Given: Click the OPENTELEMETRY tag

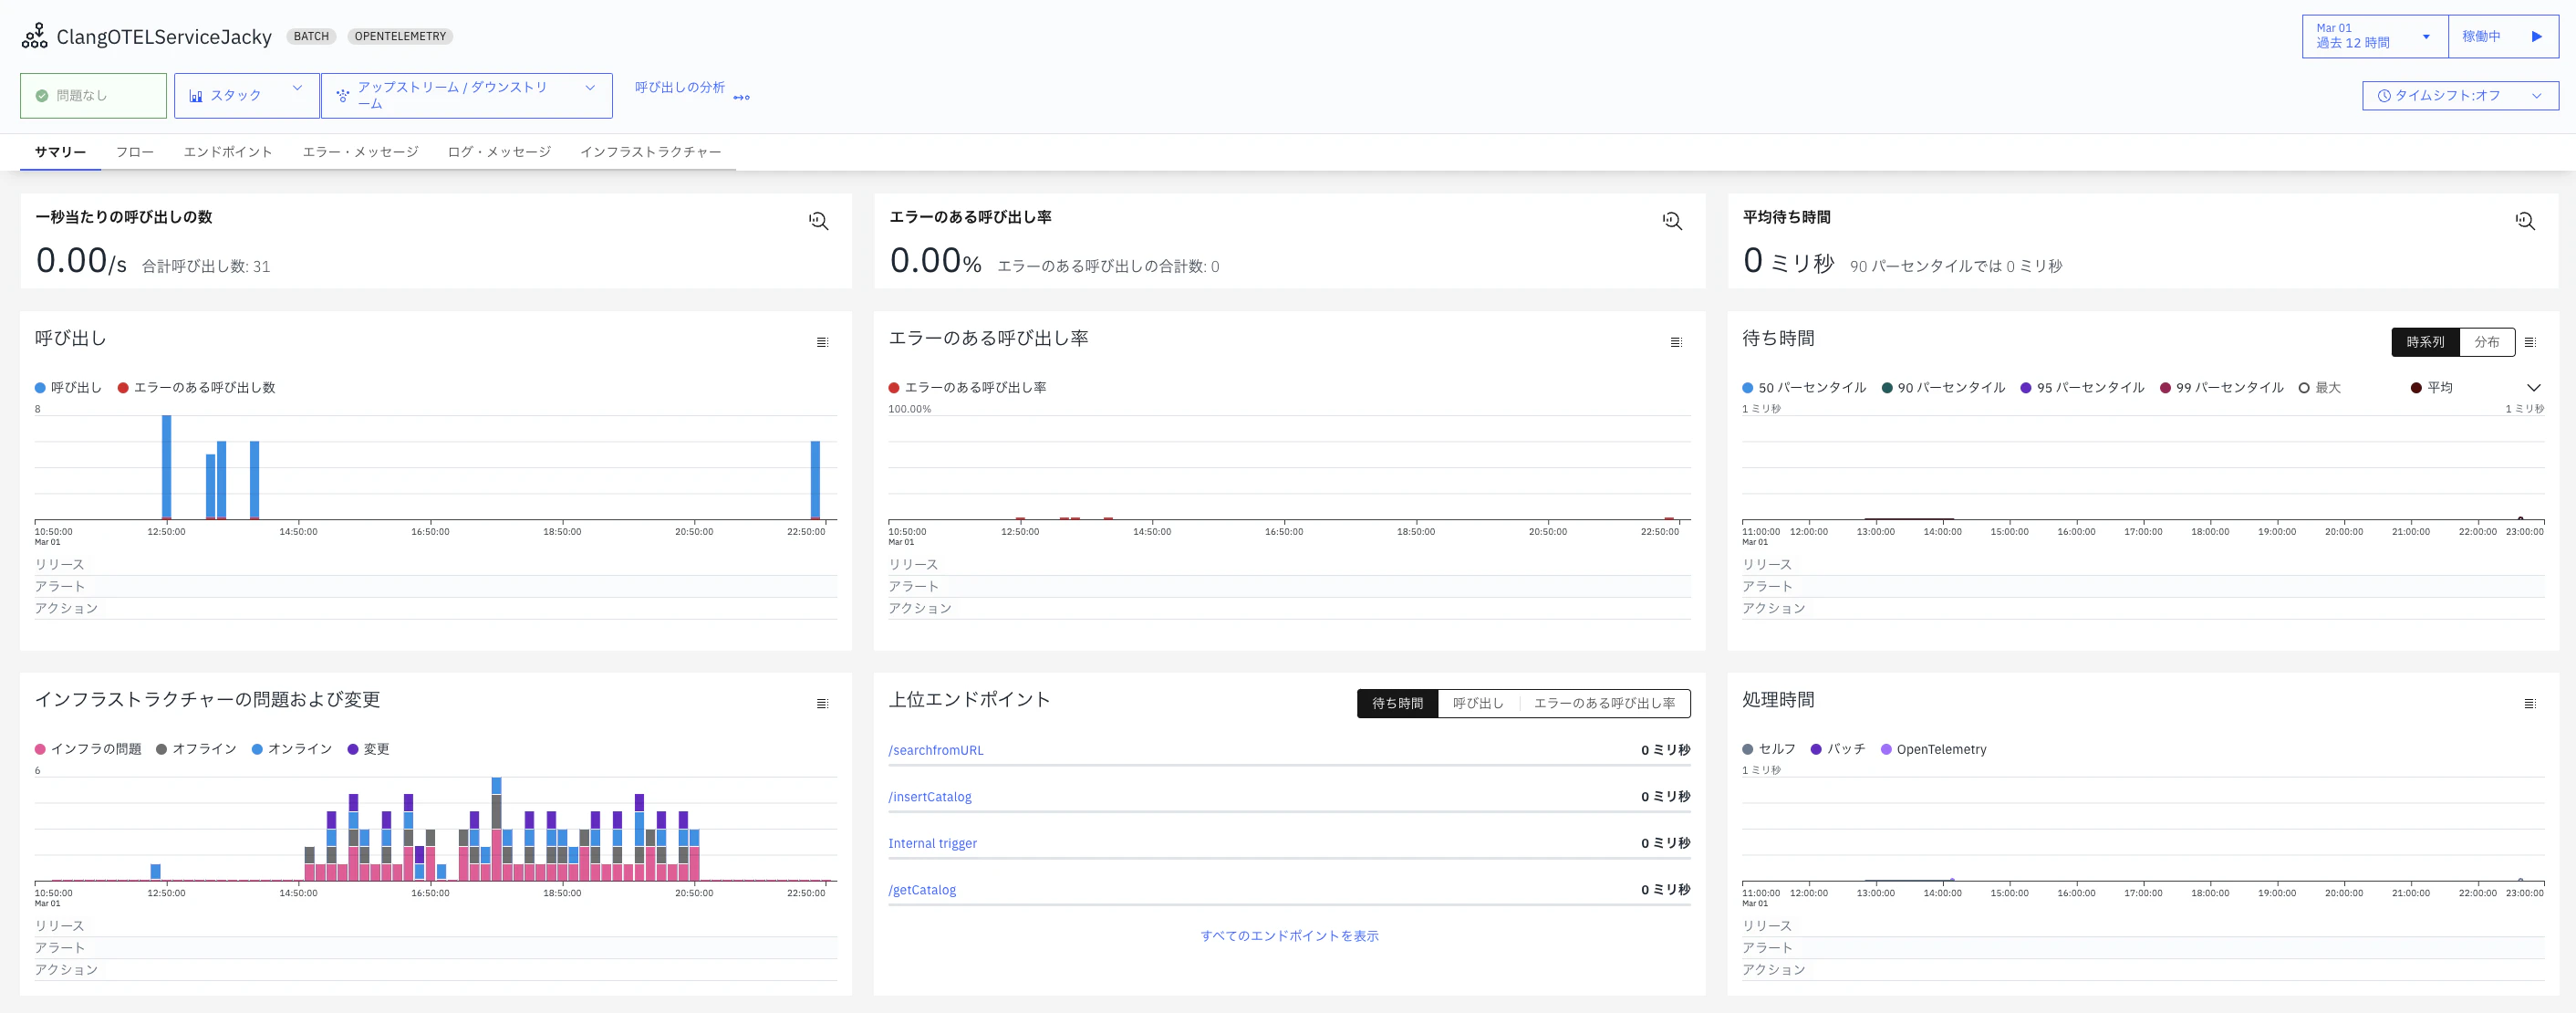Looking at the screenshot, I should coord(400,36).
